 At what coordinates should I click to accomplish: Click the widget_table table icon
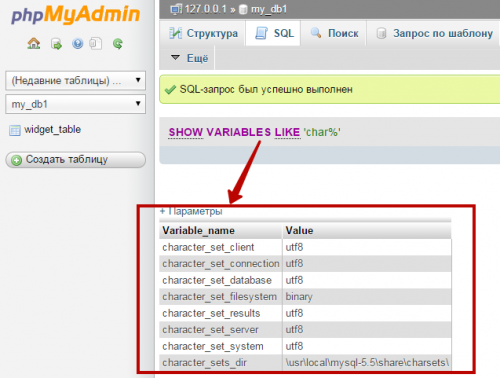click(15, 130)
